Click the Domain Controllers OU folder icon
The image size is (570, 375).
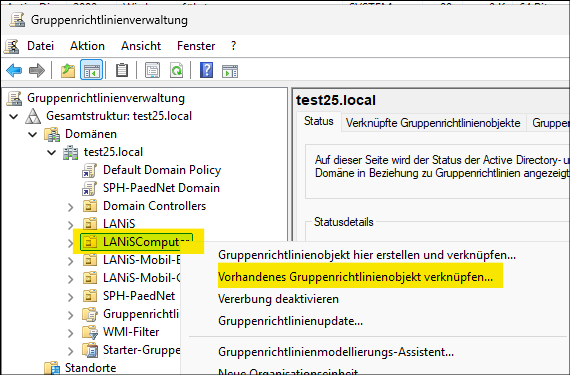click(x=90, y=206)
